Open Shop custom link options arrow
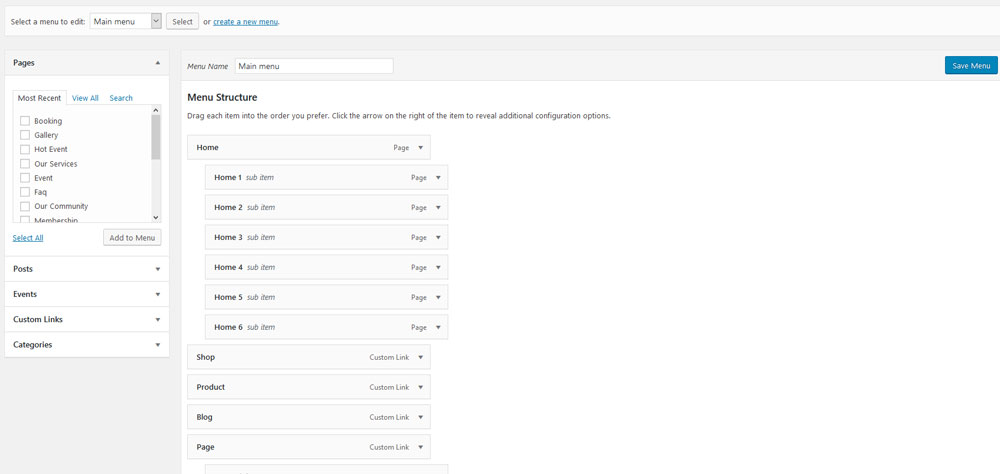This screenshot has width=1000, height=474. (x=421, y=358)
